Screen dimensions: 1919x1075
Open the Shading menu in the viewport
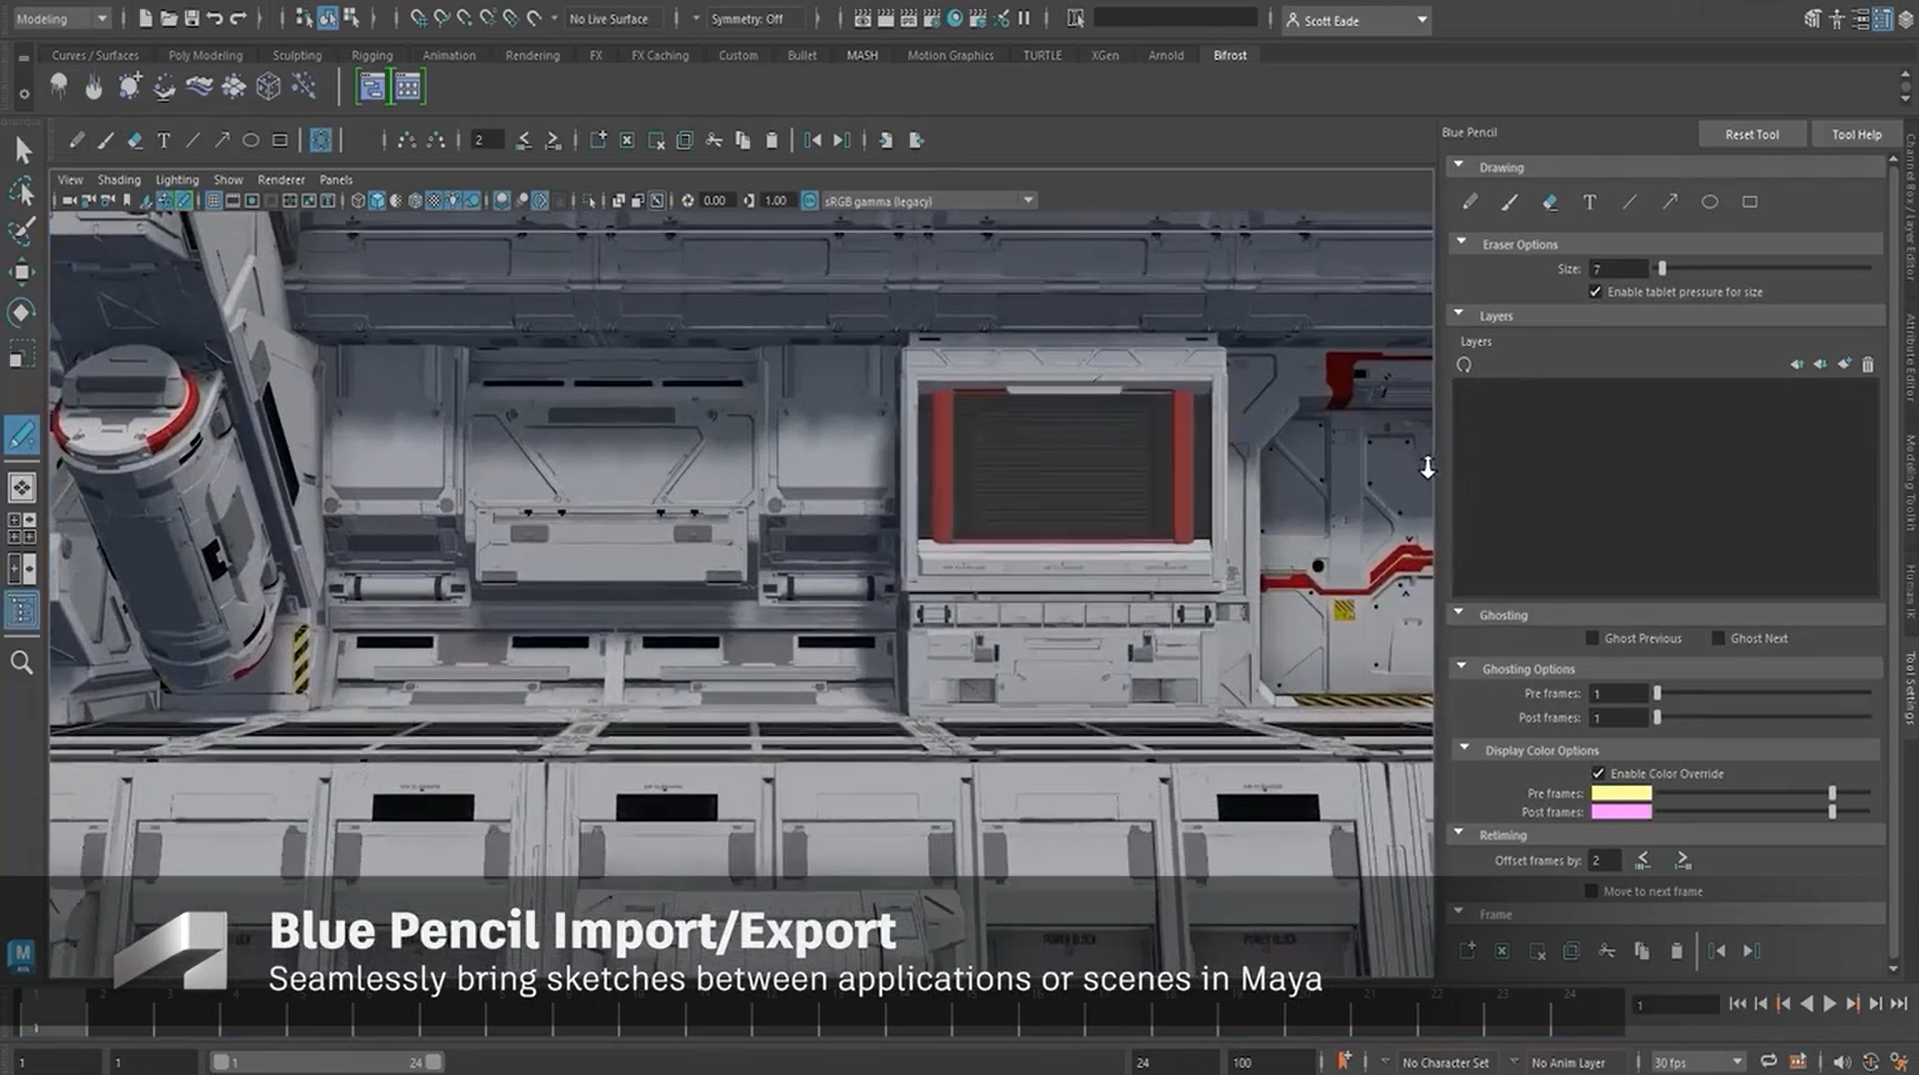[119, 179]
